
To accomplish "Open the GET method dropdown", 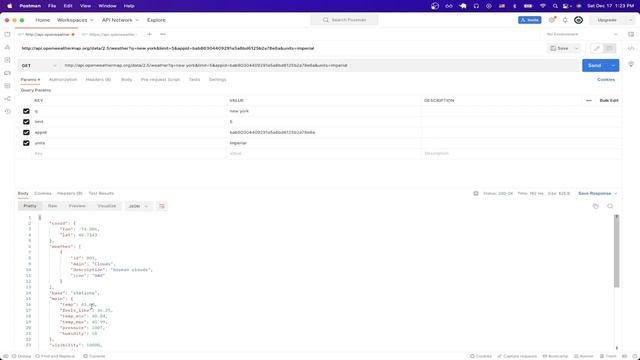I will (39, 65).
